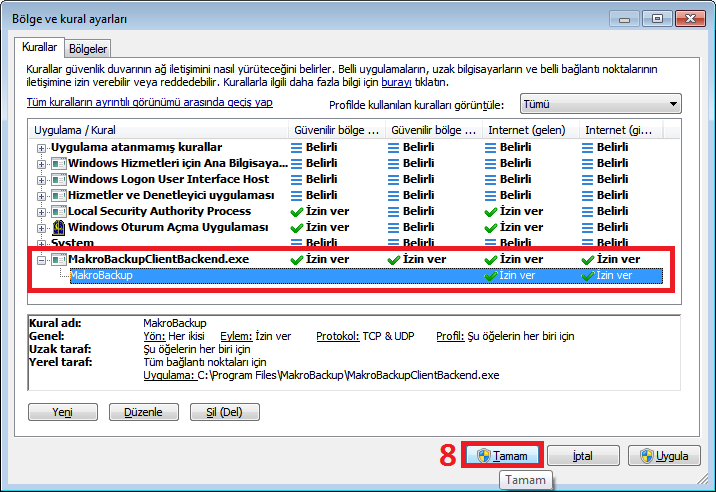Screen dimensions: 716x492
Task: Click Windows Logon User Interface Host icon
Action: [58, 180]
